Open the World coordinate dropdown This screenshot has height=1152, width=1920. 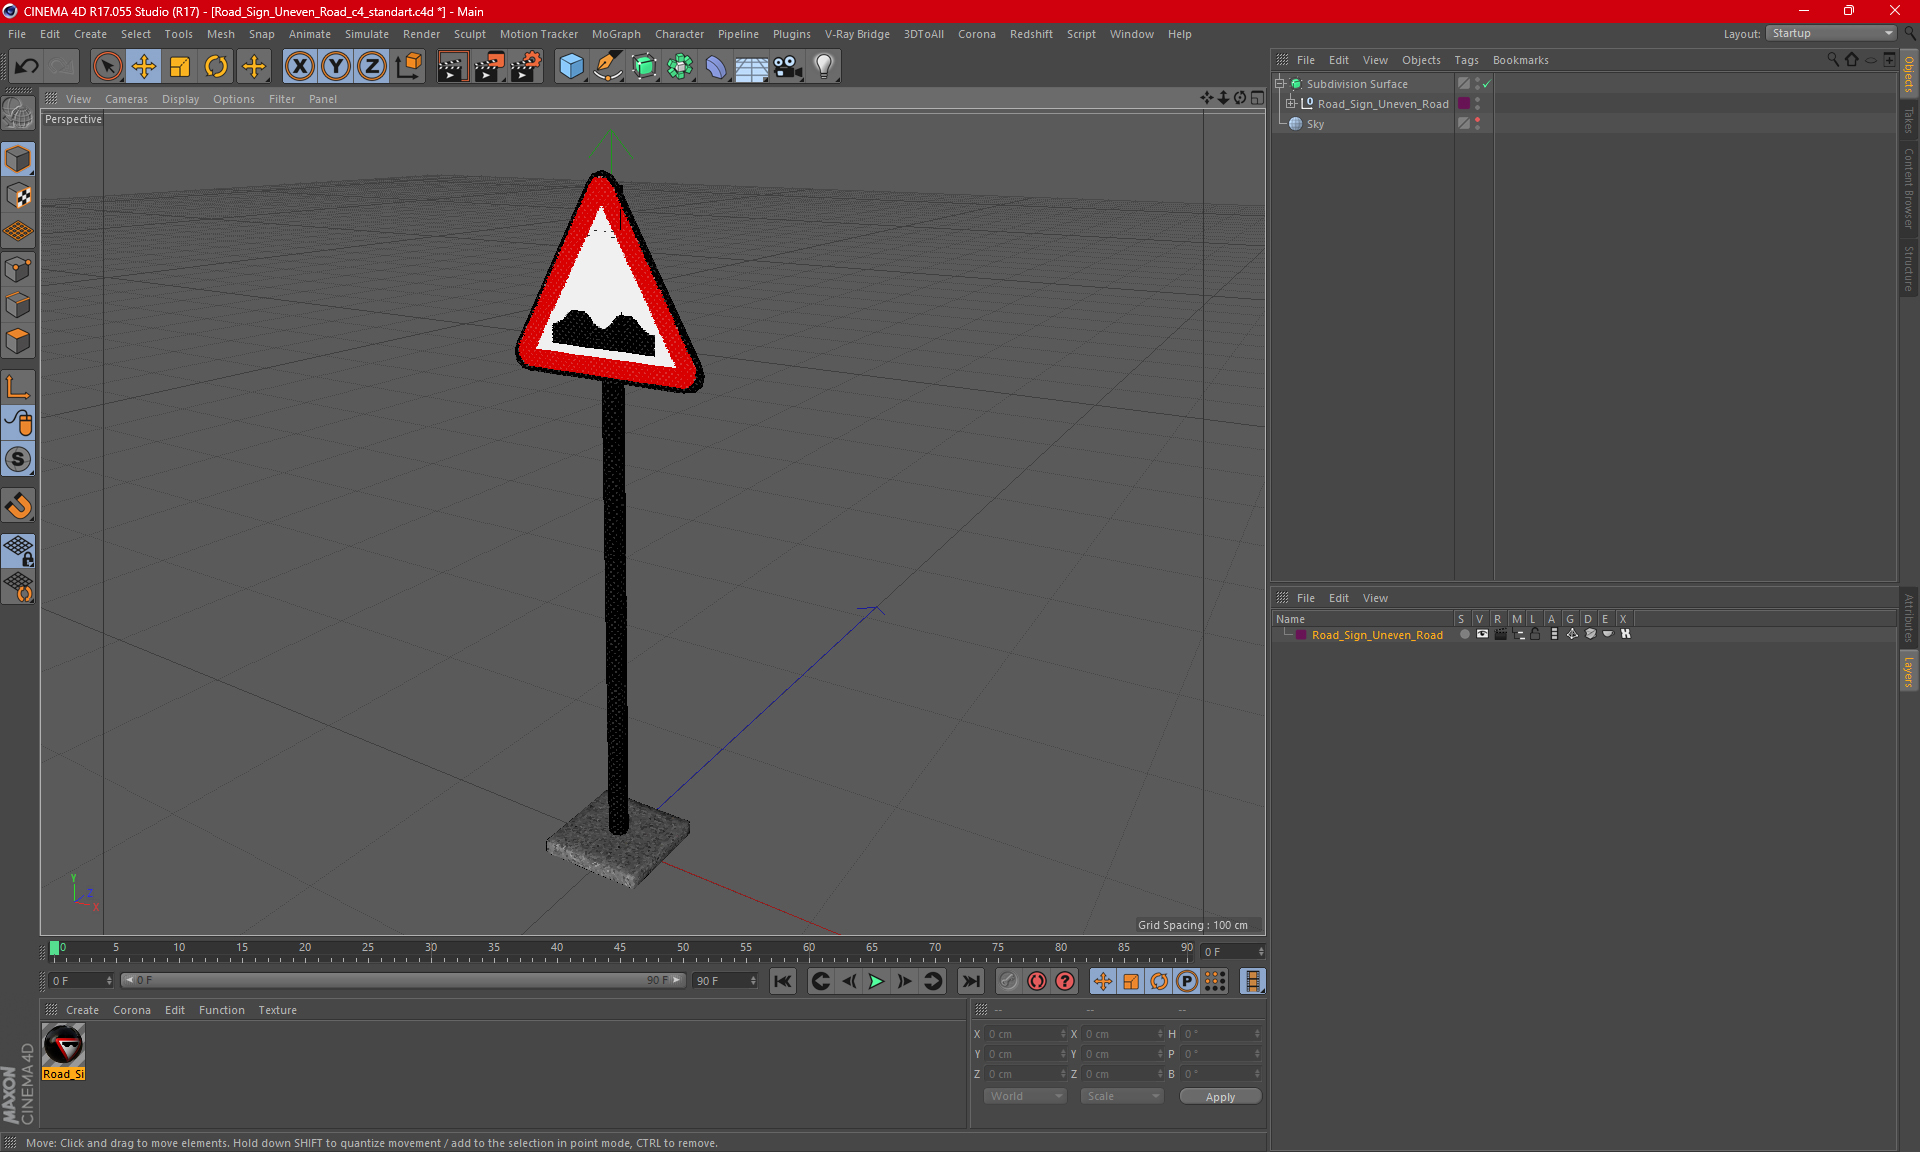[x=1025, y=1096]
